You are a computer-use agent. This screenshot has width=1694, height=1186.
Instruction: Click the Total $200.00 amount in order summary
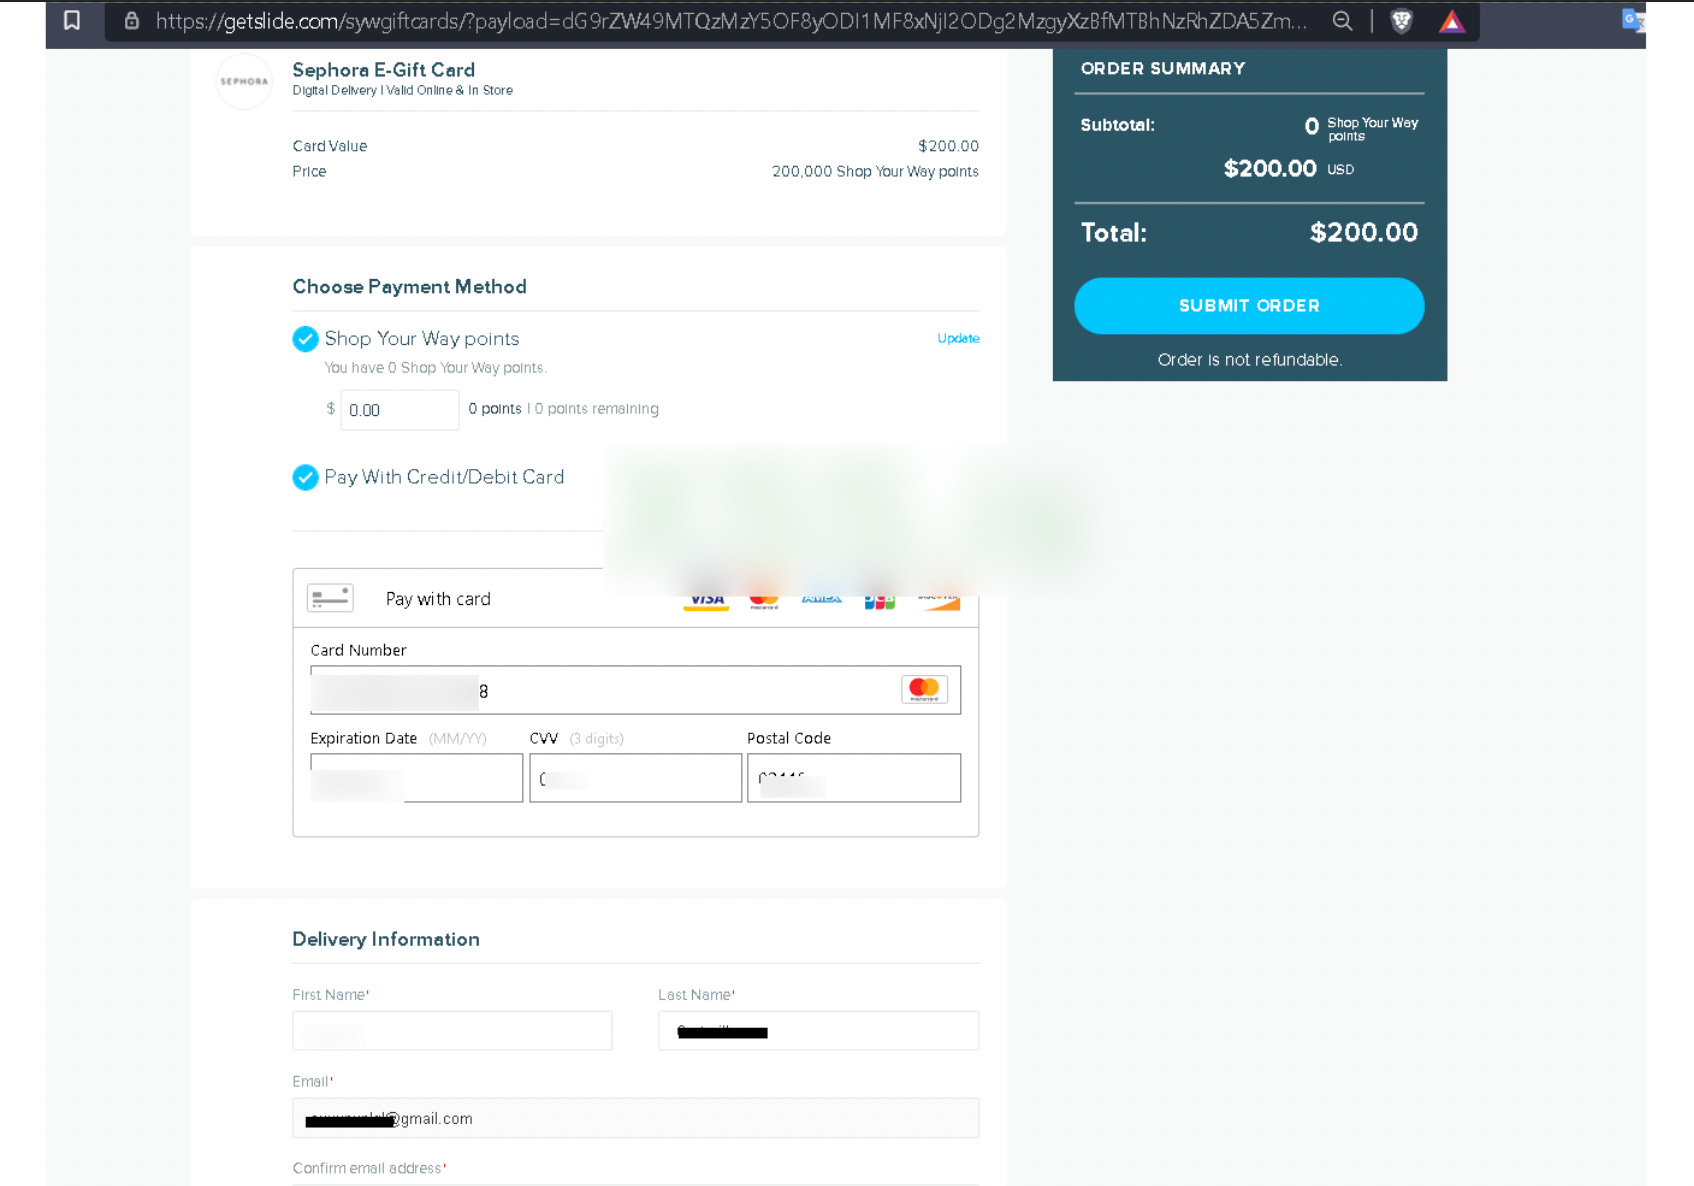click(1364, 233)
